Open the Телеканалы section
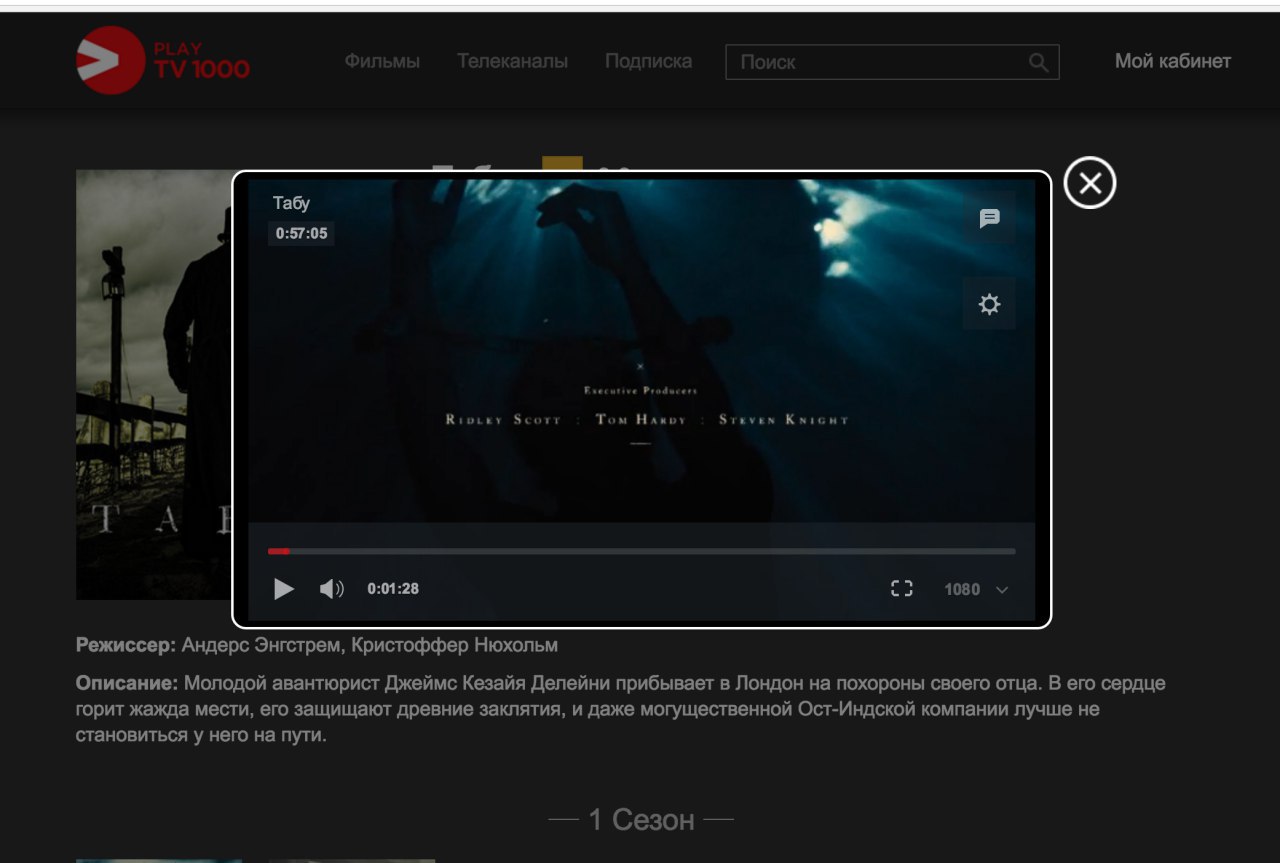 (512, 61)
